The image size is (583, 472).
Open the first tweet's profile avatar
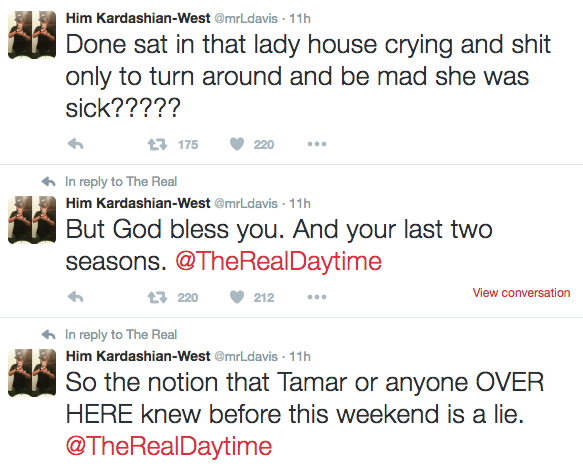point(32,35)
